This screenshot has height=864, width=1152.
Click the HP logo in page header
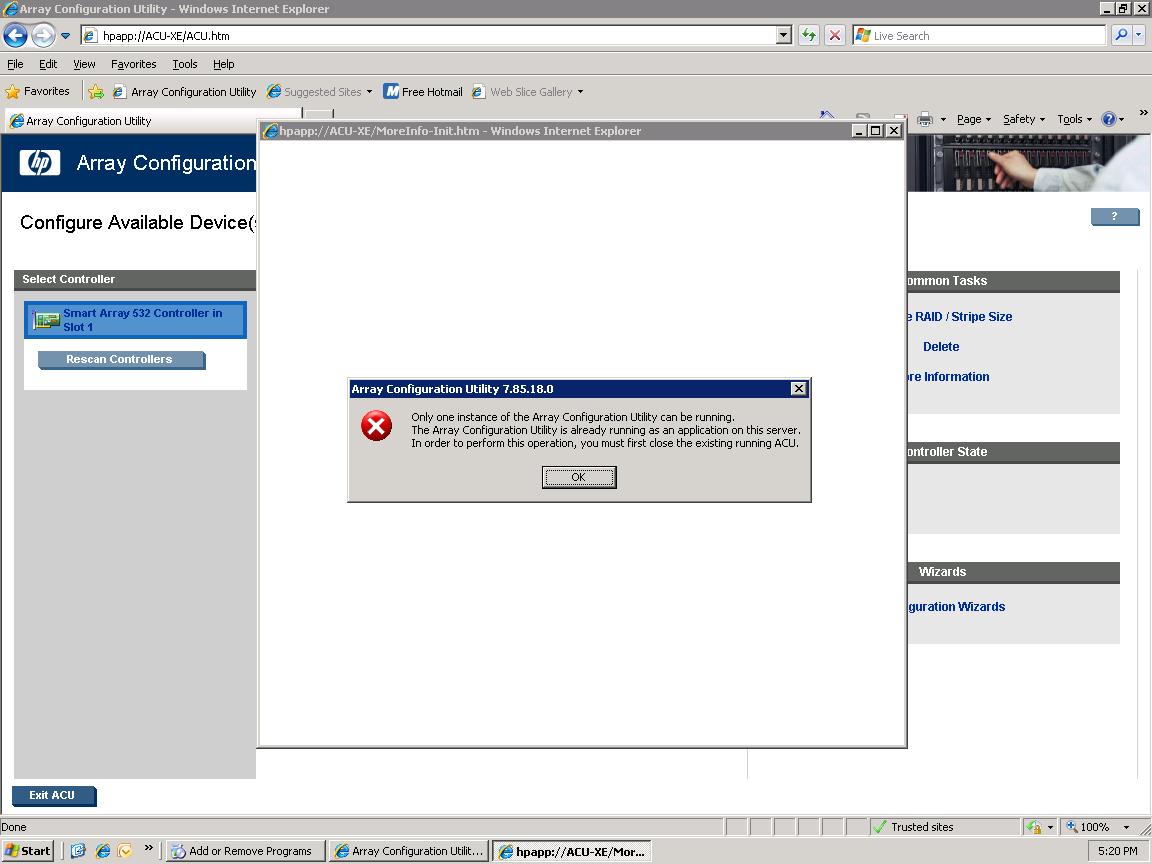tap(40, 162)
